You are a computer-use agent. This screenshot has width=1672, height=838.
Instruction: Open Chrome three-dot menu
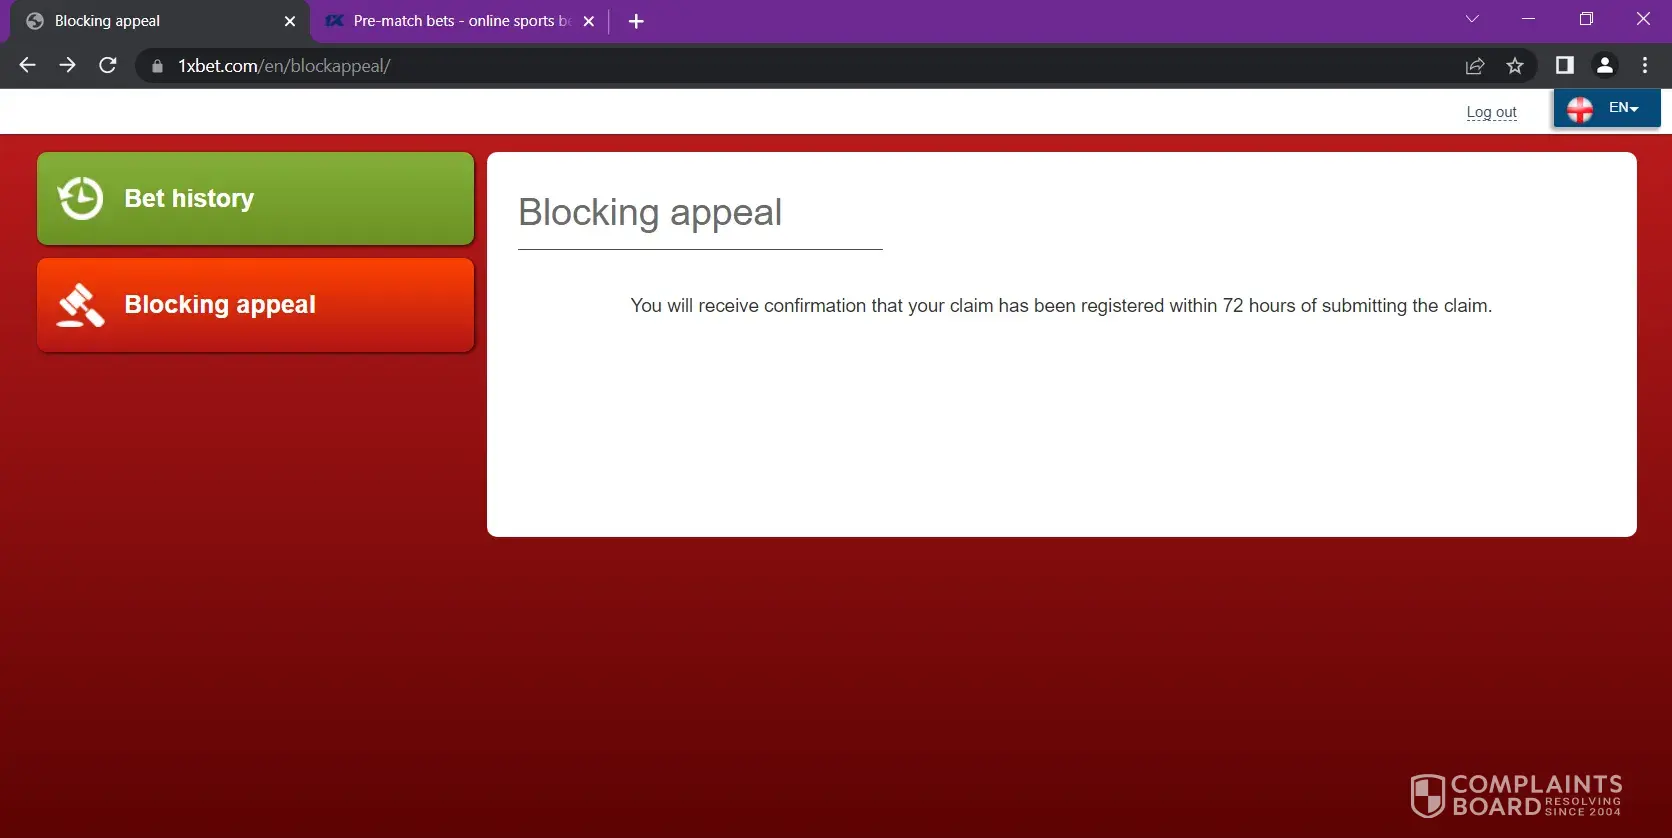[x=1645, y=66]
